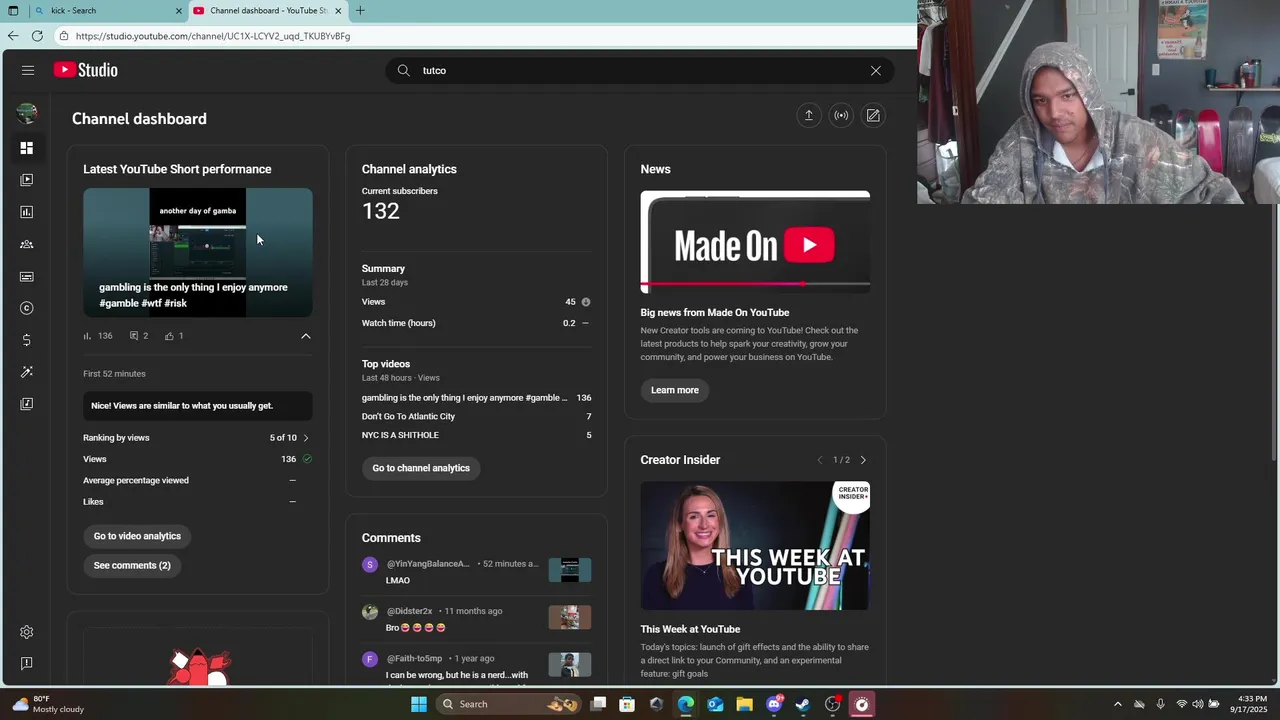This screenshot has width=1280, height=720.
Task: Open Made On YouTube news image
Action: [x=755, y=243]
